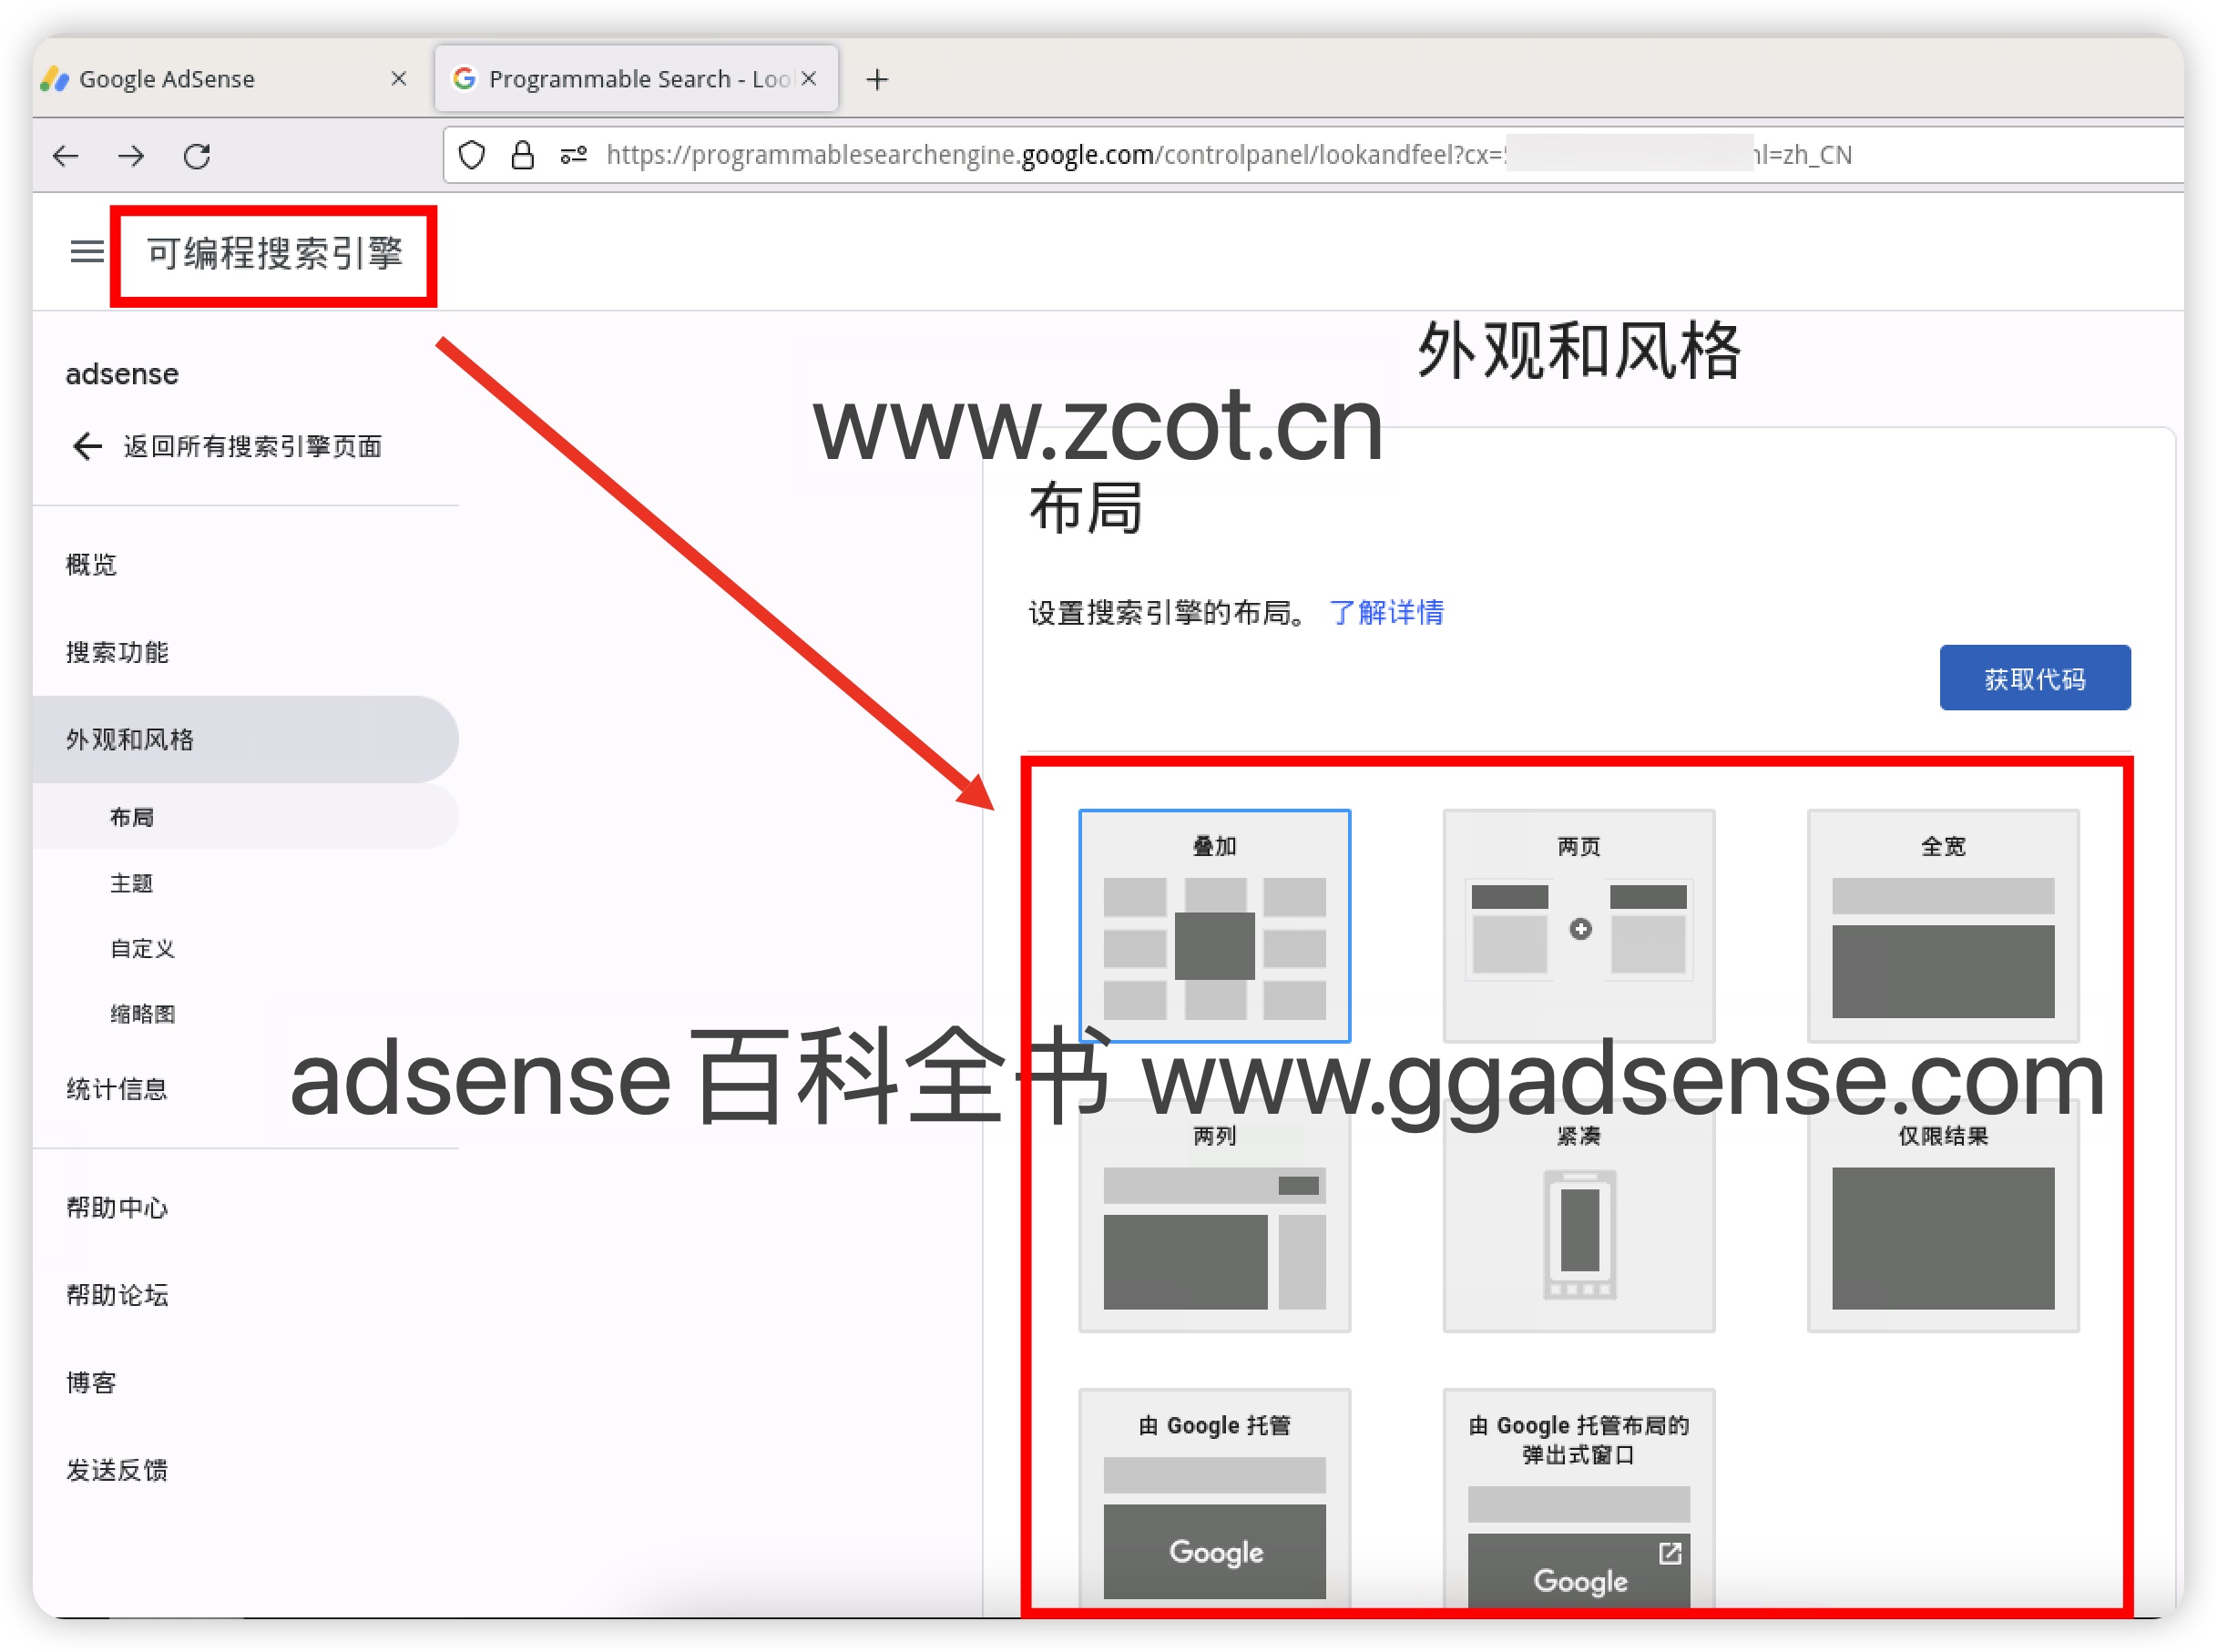Click the browser forward arrow
Viewport: 2217px width, 1652px height.
pyautogui.click(x=131, y=156)
